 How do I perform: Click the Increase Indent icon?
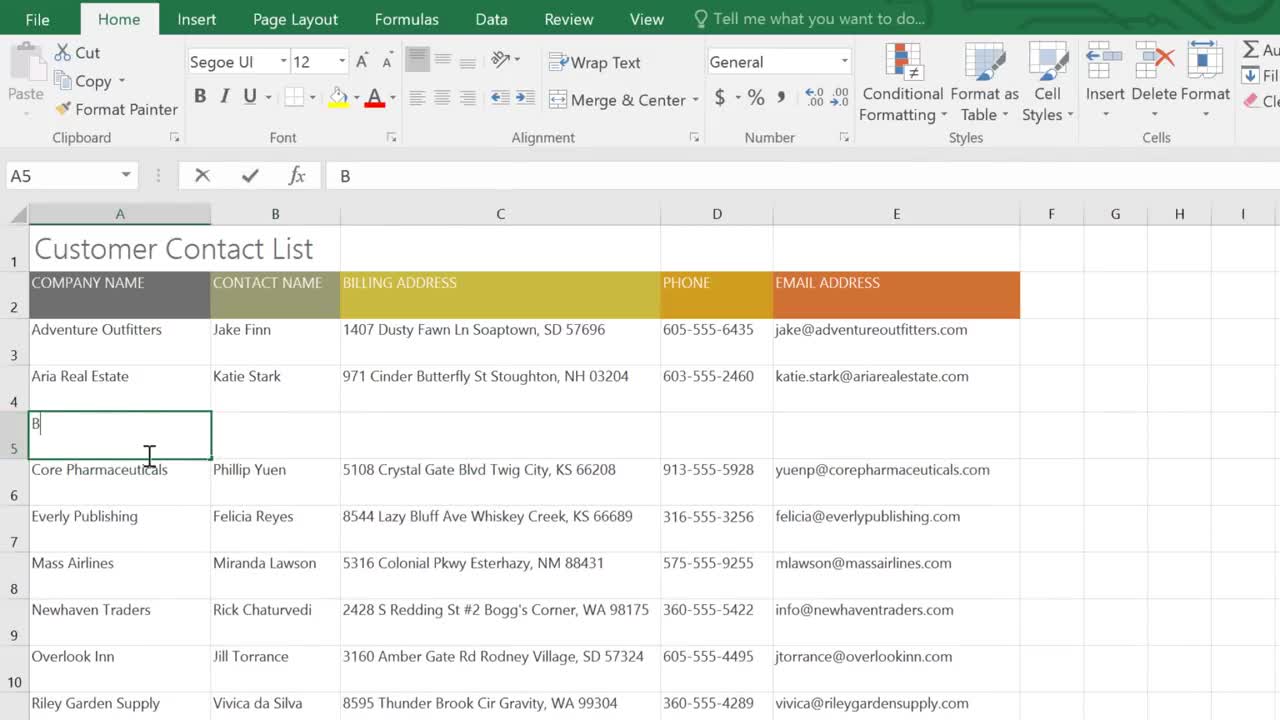(527, 98)
